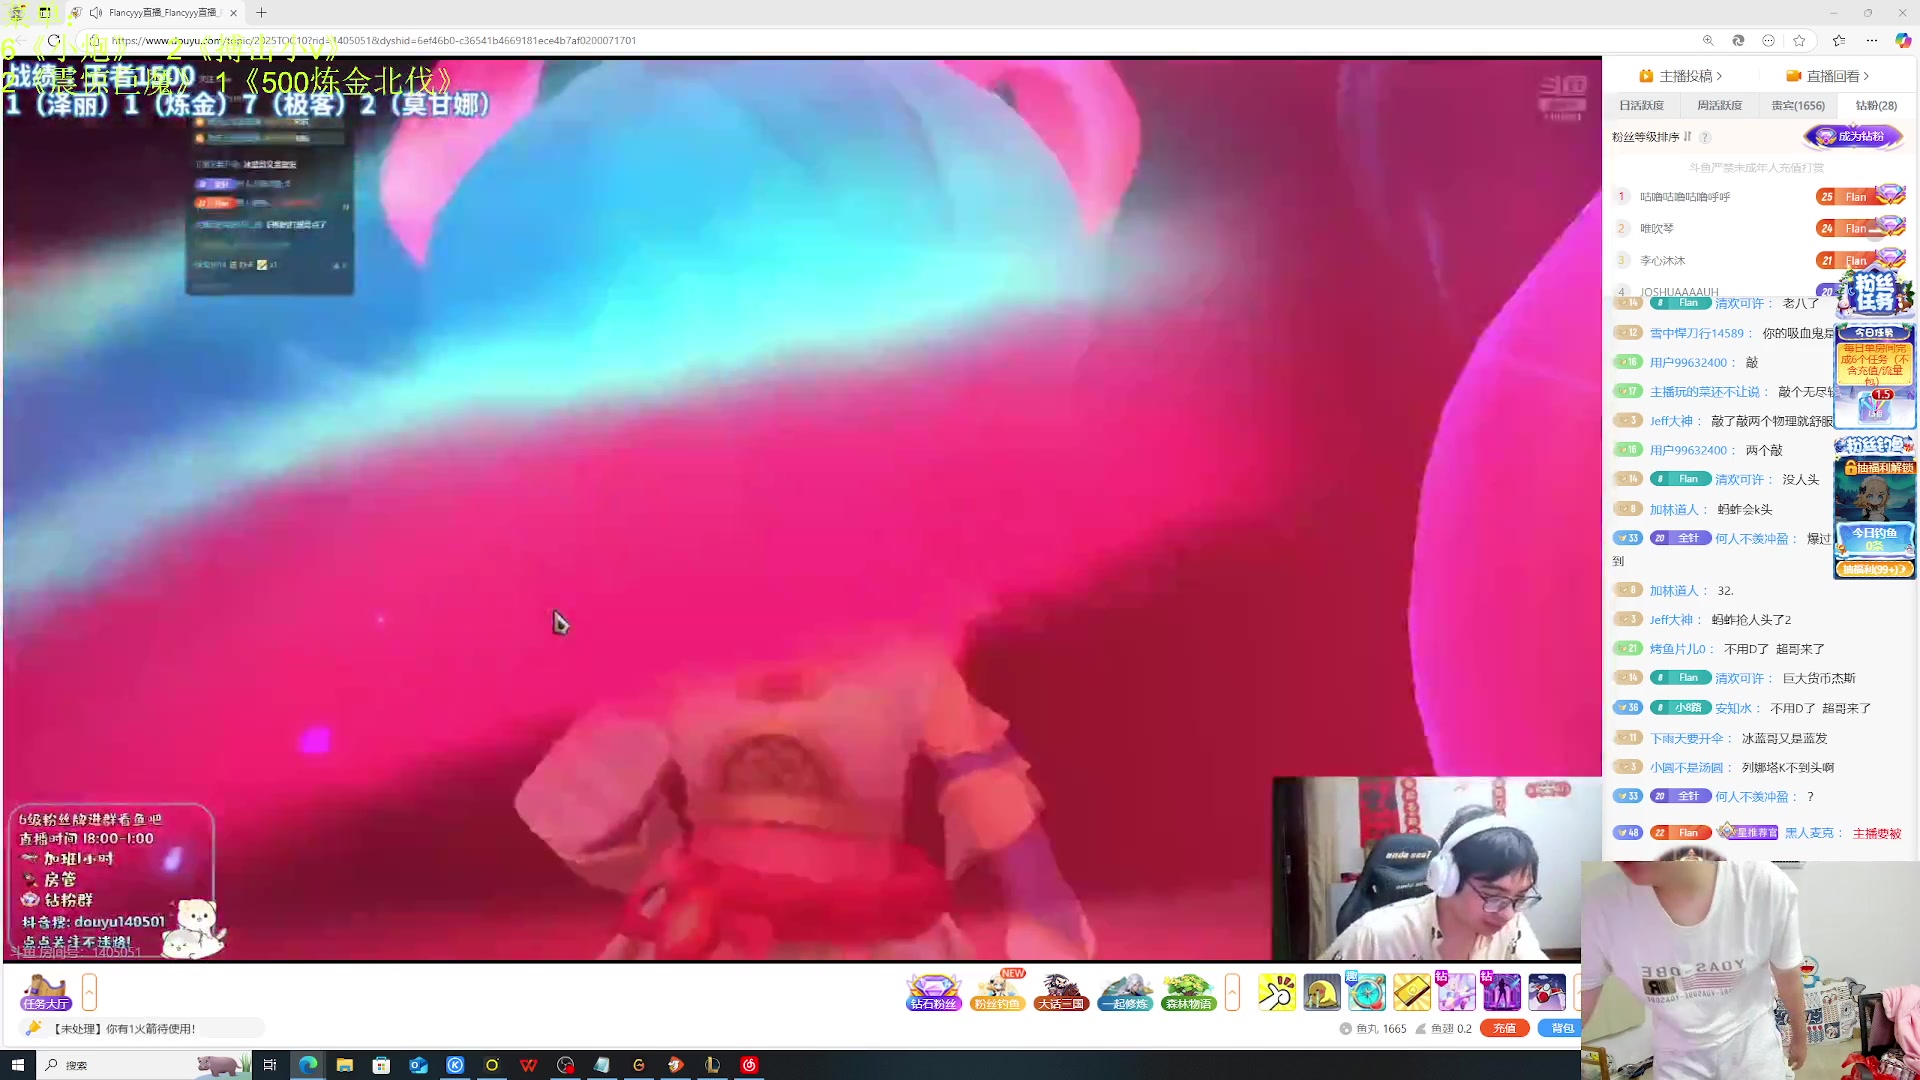Image resolution: width=1920 pixels, height=1080 pixels.
Task: Click chat username 烤鱼片儿0
Action: [1677, 649]
